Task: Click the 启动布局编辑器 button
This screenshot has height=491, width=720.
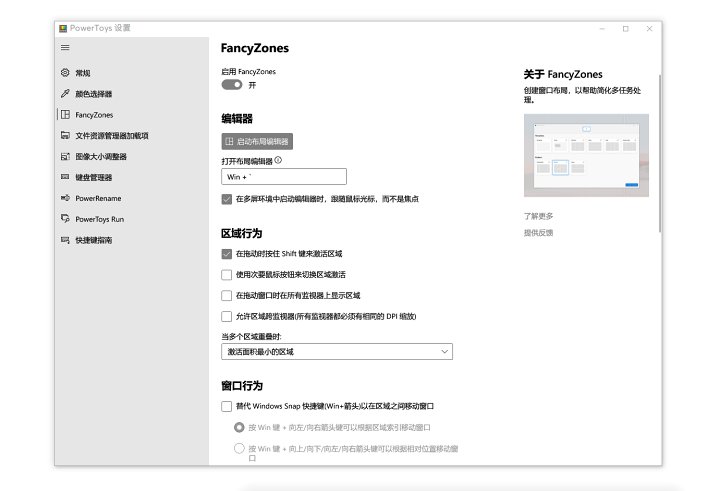Action: coord(257,142)
